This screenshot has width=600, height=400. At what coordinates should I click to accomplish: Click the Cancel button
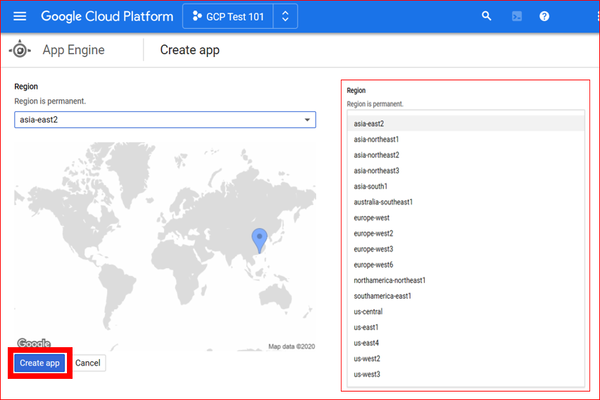click(x=88, y=363)
